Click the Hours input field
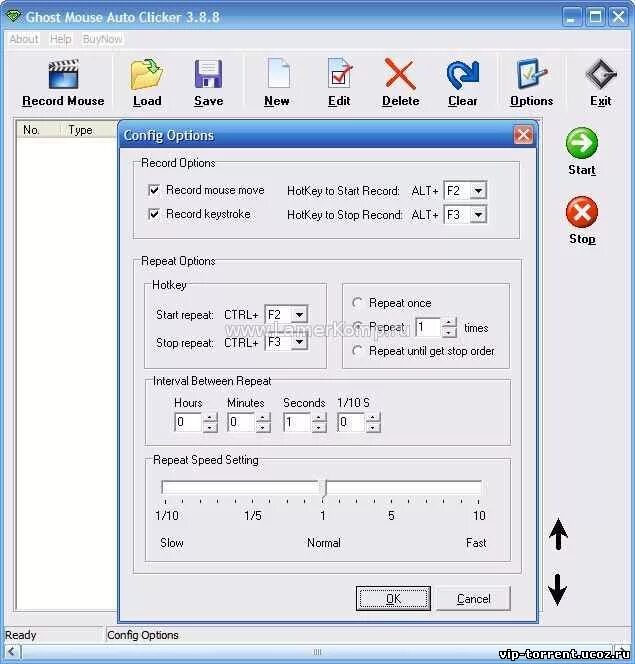The width and height of the screenshot is (635, 664). tap(188, 422)
